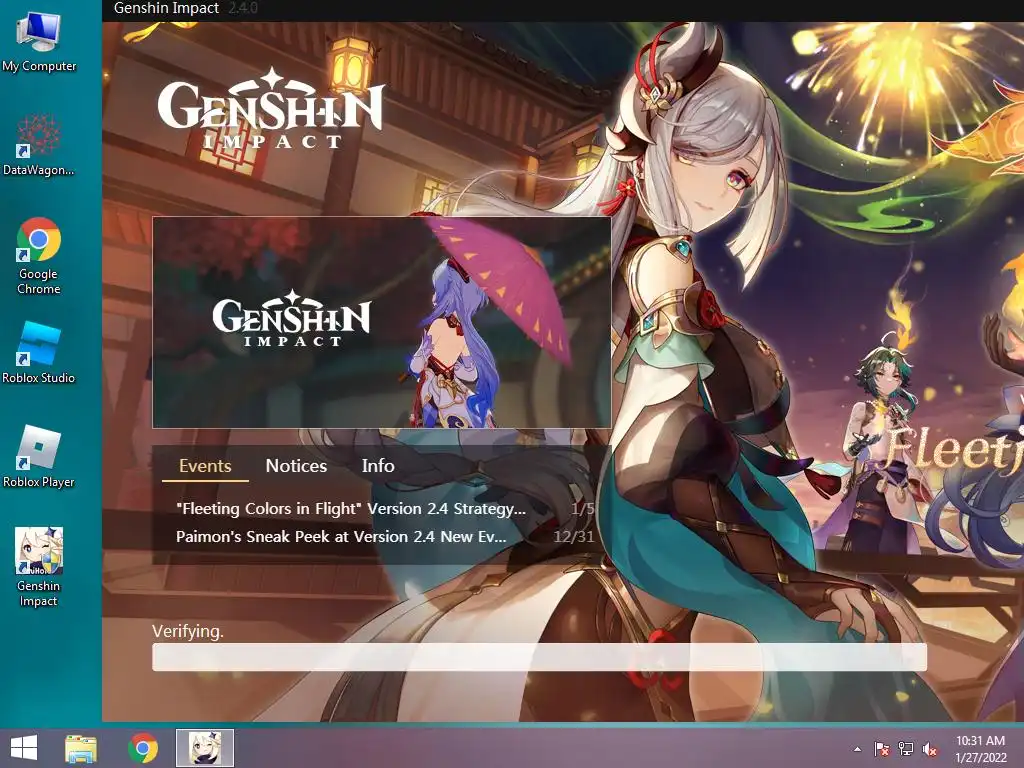This screenshot has height=768, width=1024.
Task: Open the DataWagon desktop shortcut
Action: pos(39,145)
